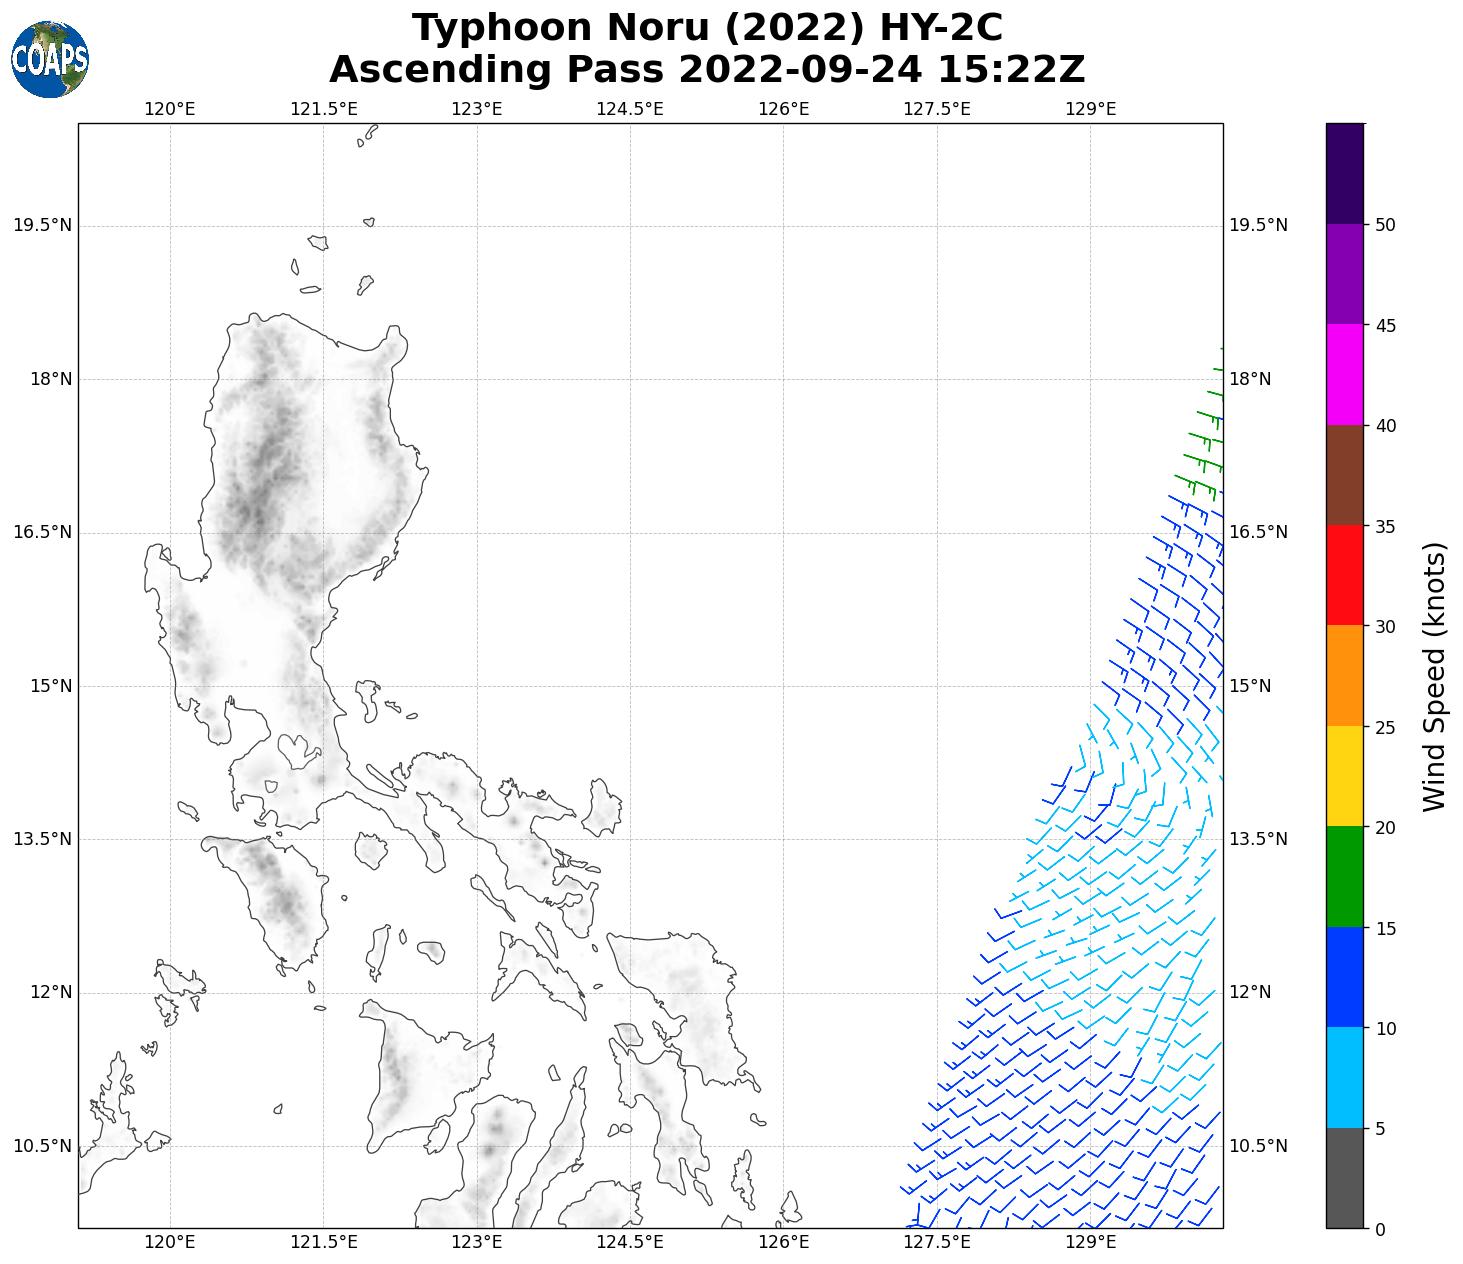This screenshot has height=1264, width=1463.
Task: Click the 50 tick label on colorbar
Action: tap(1385, 225)
